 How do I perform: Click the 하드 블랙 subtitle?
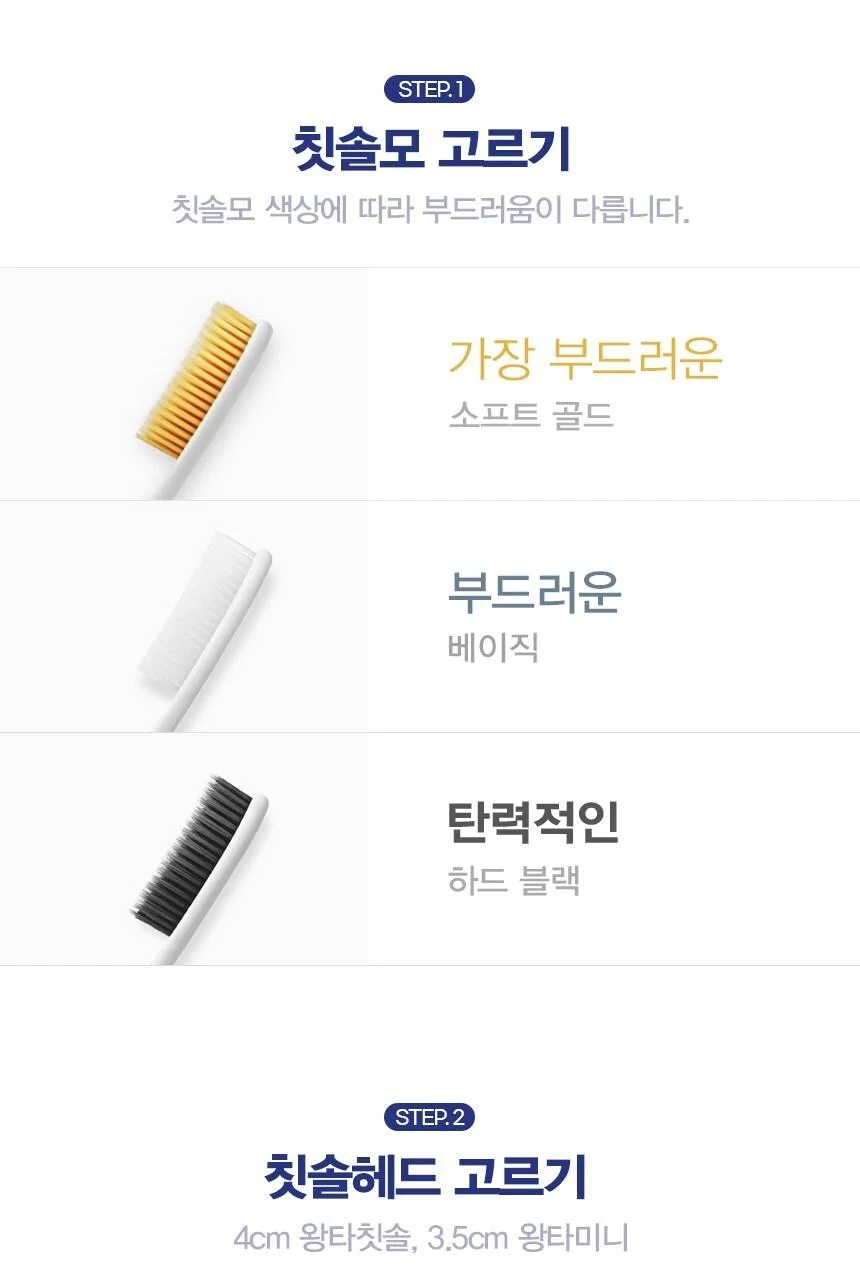pos(514,881)
